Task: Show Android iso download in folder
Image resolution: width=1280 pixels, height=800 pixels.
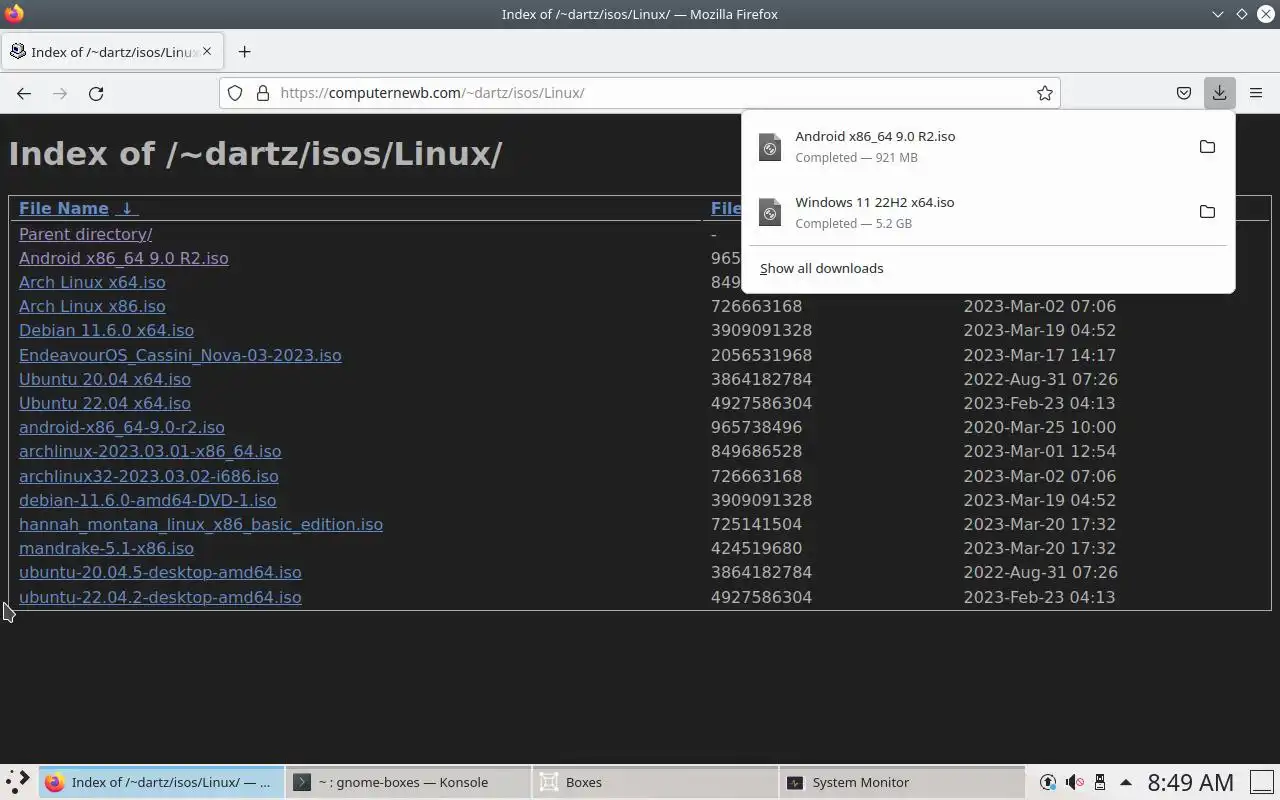Action: coord(1207,146)
